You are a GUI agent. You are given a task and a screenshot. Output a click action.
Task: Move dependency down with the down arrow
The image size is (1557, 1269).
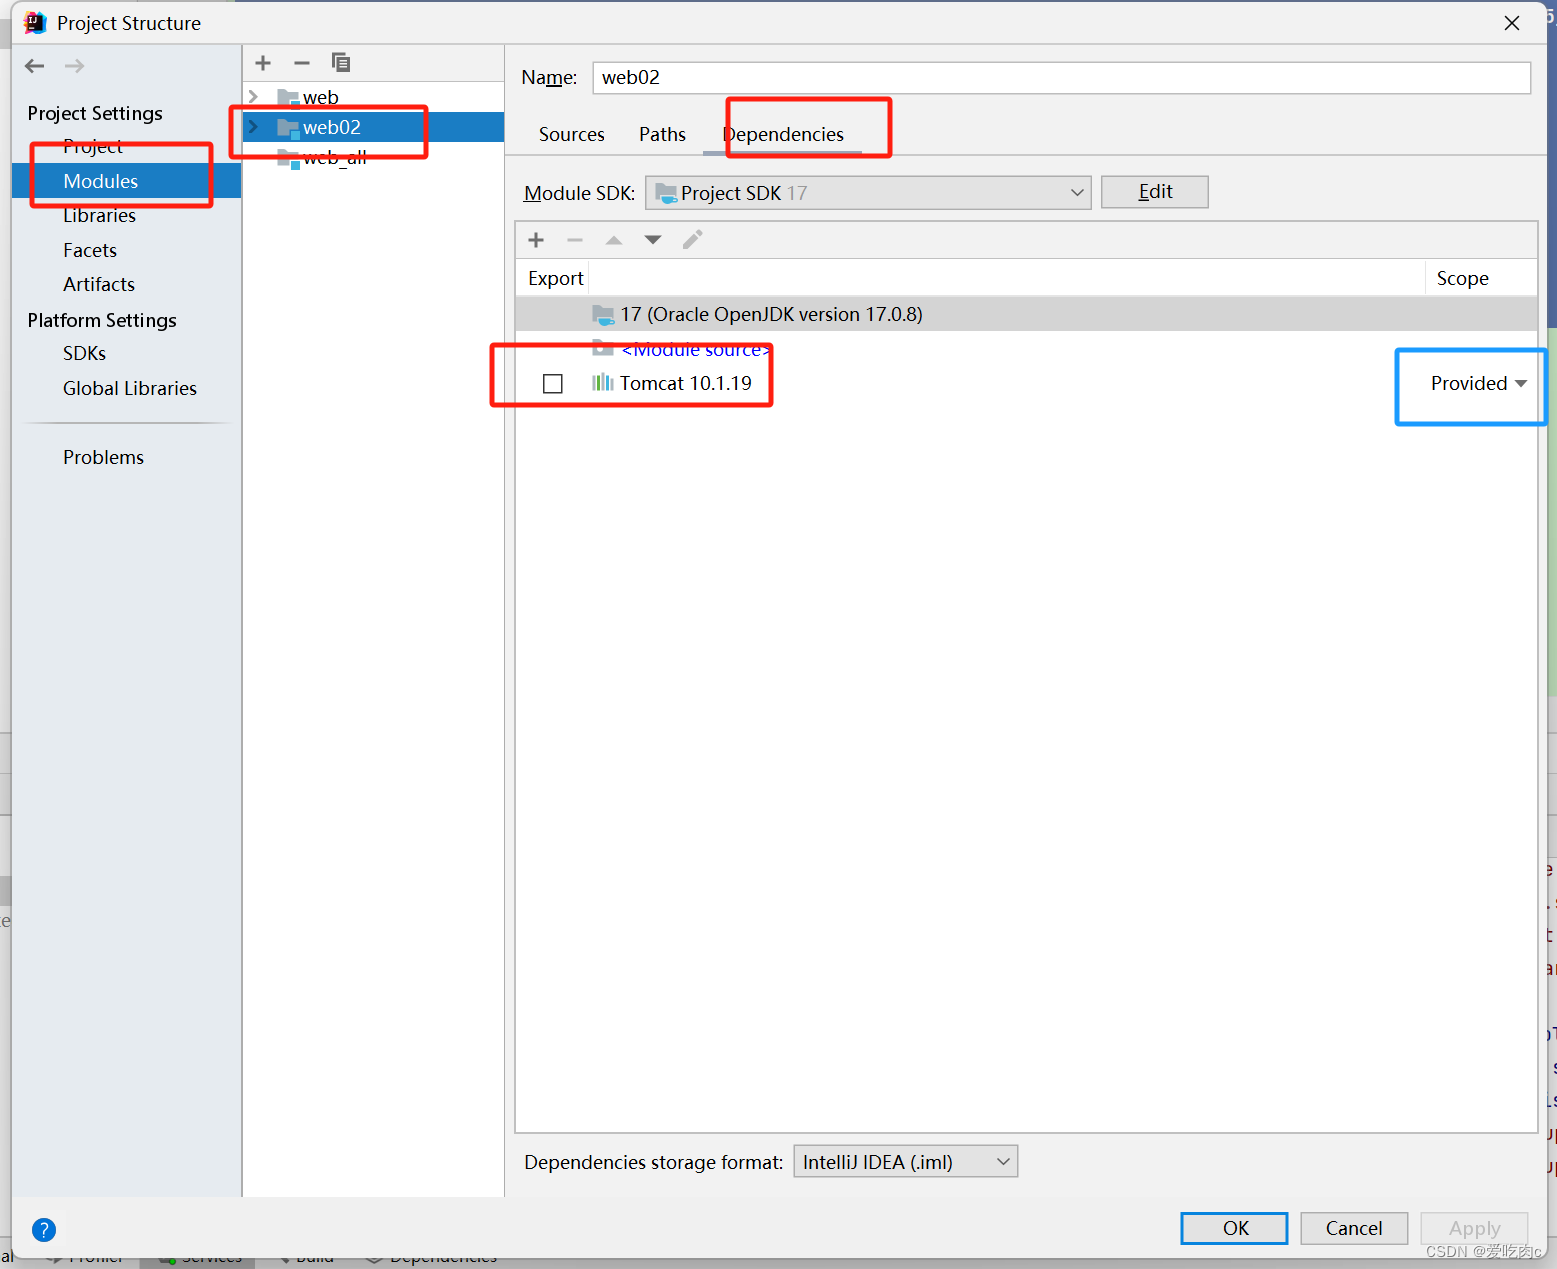(x=653, y=240)
